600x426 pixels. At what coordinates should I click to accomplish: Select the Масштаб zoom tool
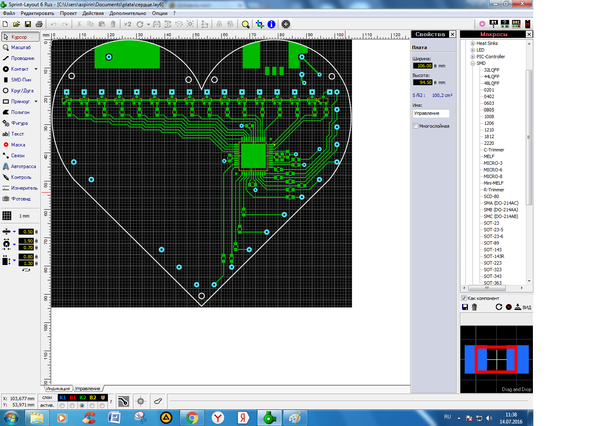[x=19, y=47]
